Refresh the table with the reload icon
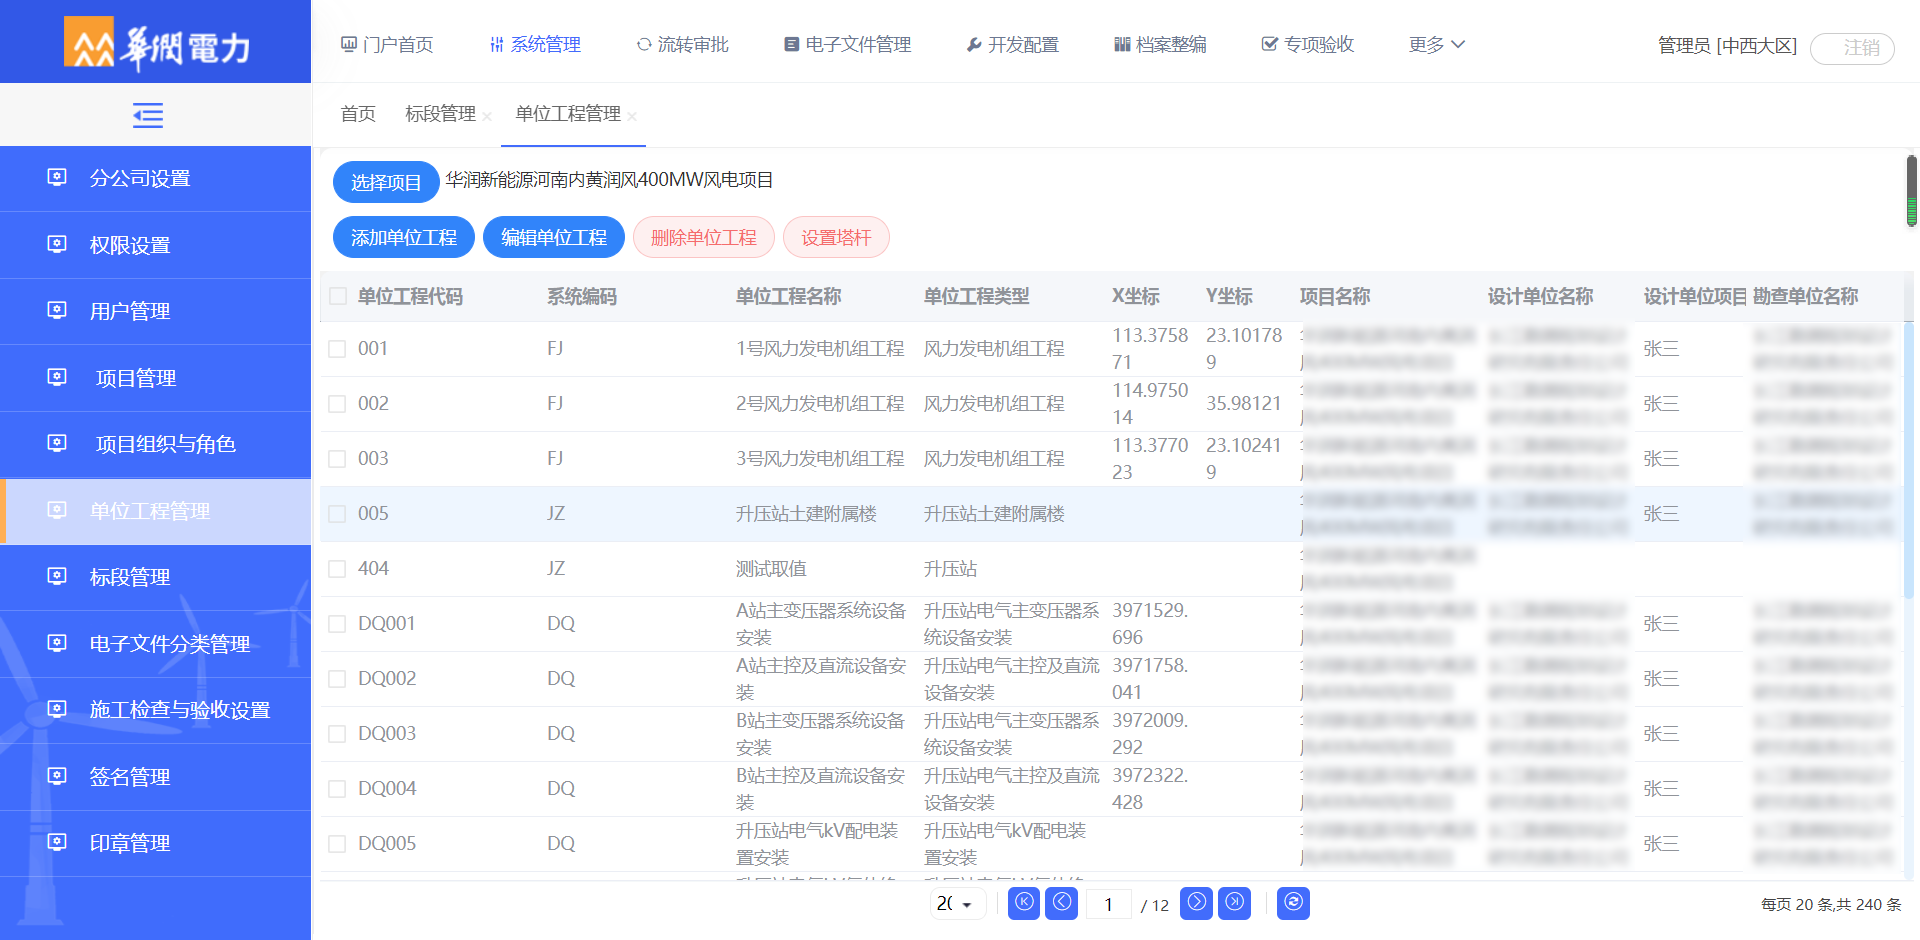Image resolution: width=1920 pixels, height=940 pixels. coord(1293,903)
